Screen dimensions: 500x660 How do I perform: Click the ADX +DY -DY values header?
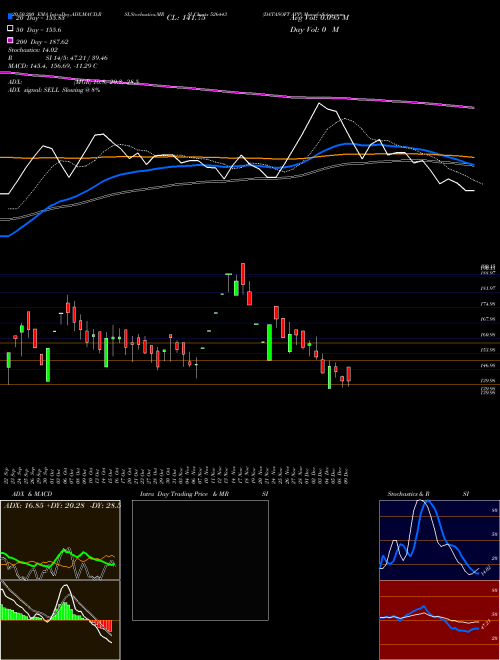(x=62, y=505)
